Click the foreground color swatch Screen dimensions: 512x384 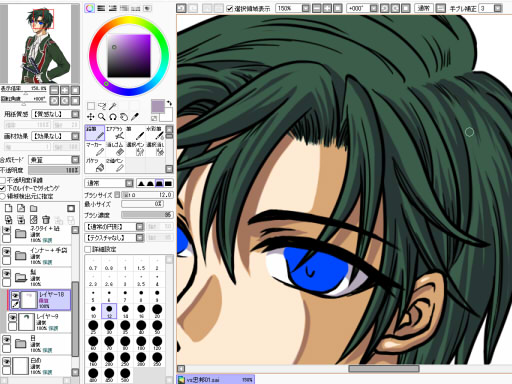(x=158, y=107)
